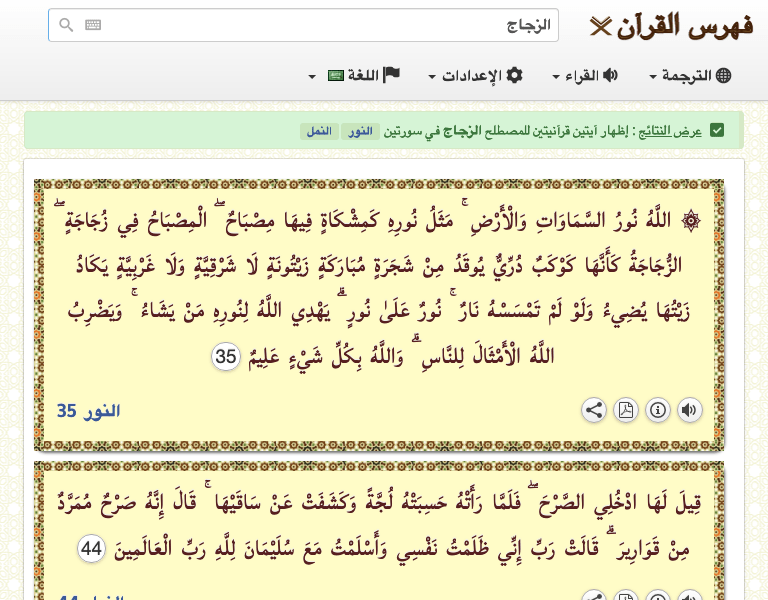Viewport: 768px width, 600px height.
Task: Open the النور 35 verse reference link
Action: (88, 411)
